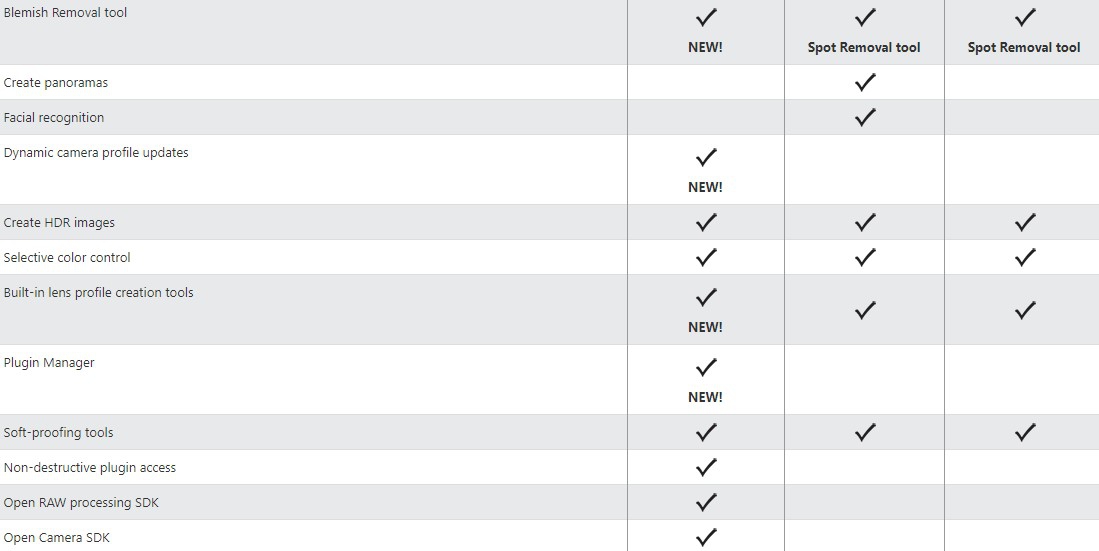Click the Blemish Removal tool first-column checkmark
1099x551 pixels.
click(705, 17)
